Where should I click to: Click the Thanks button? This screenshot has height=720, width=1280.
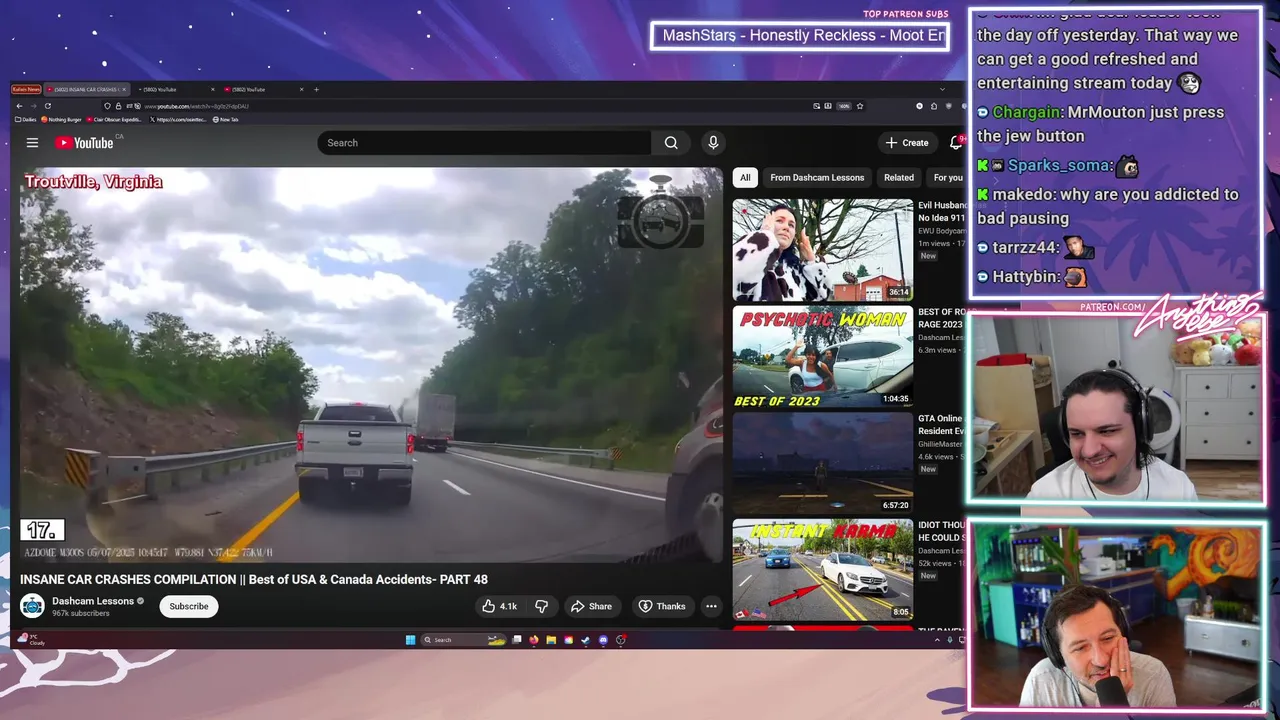[x=662, y=606]
